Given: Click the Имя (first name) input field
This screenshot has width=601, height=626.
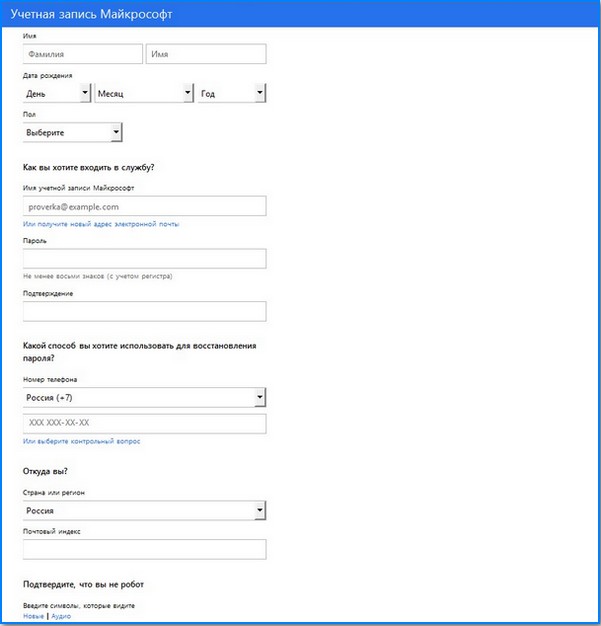Looking at the screenshot, I should pyautogui.click(x=206, y=55).
